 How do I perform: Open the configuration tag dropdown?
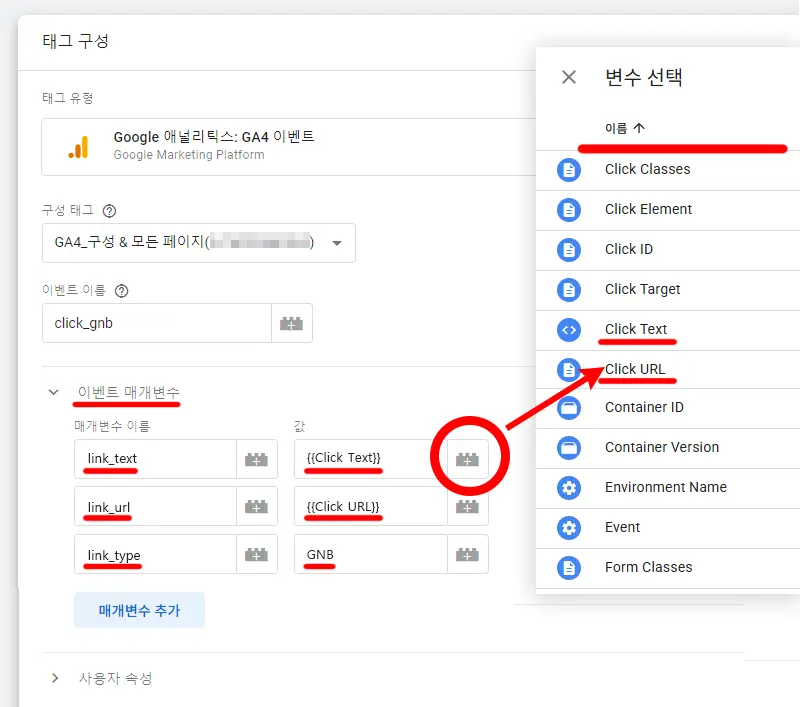click(x=198, y=243)
